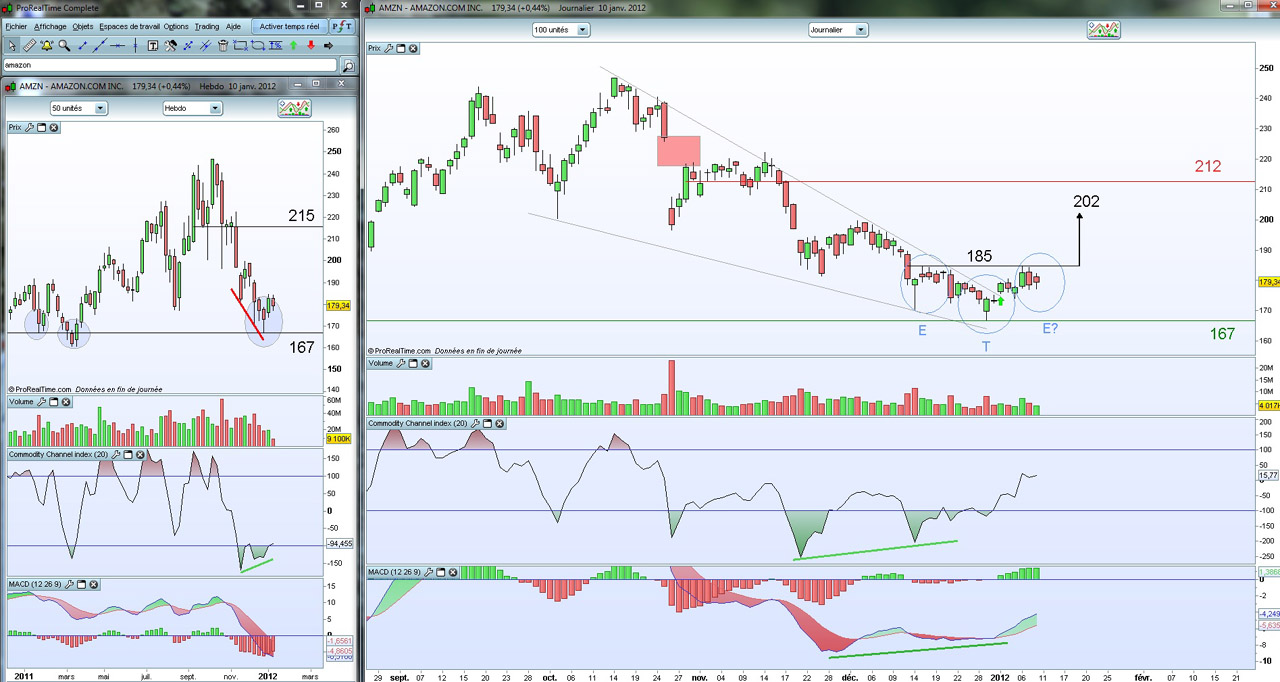Pick the ruler measurement tool
Screen dimensions: 1280x682
[x=29, y=45]
